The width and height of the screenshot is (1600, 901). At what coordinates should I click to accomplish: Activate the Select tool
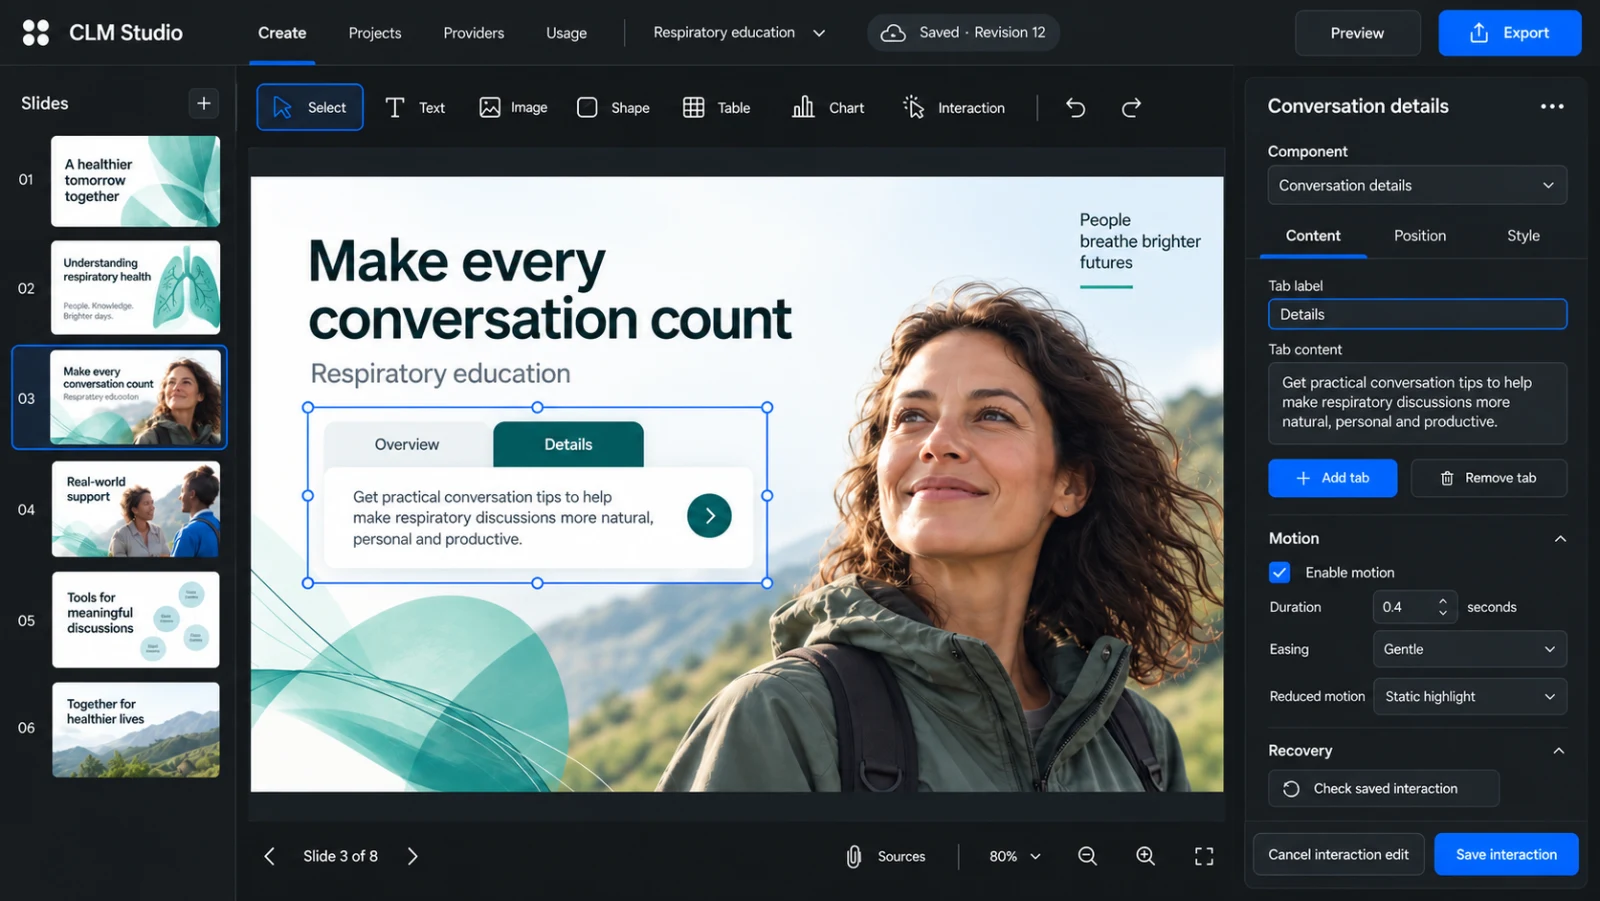[x=310, y=107]
